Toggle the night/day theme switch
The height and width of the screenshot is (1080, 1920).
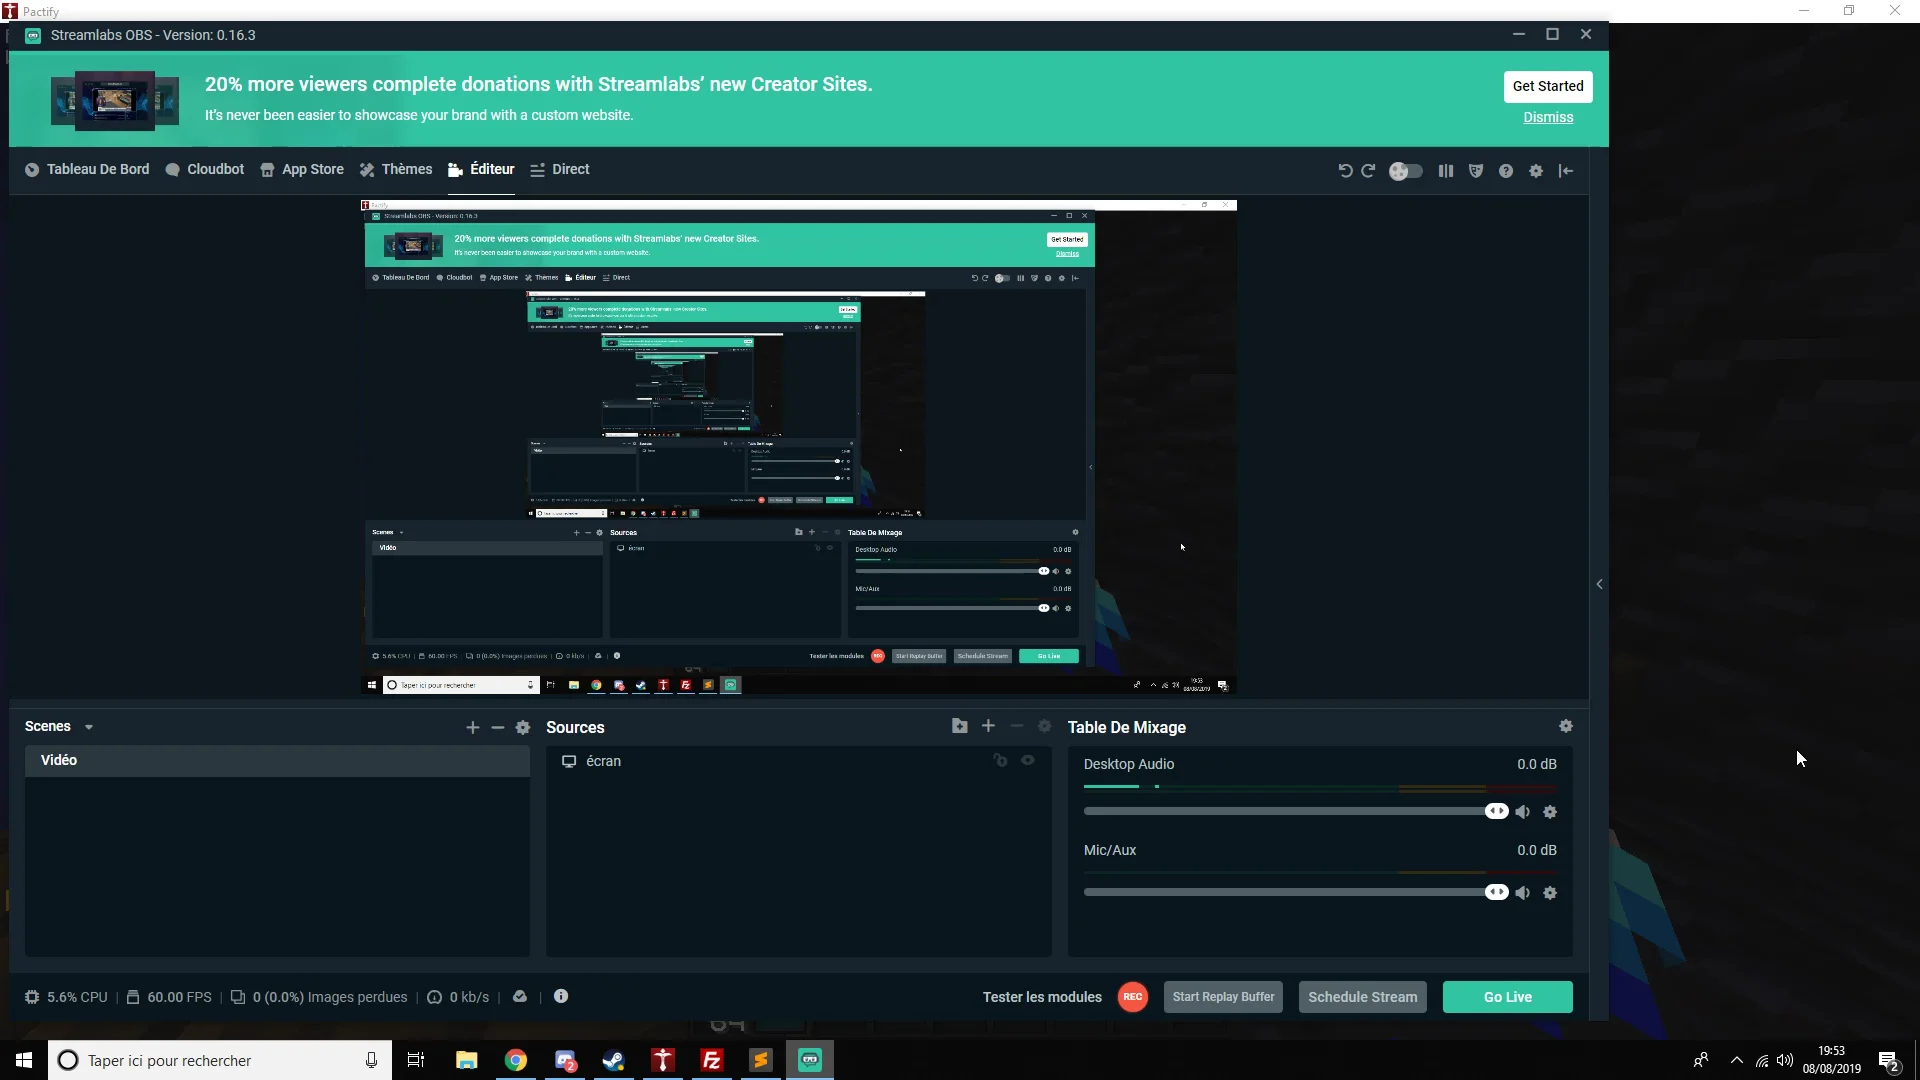1406,171
